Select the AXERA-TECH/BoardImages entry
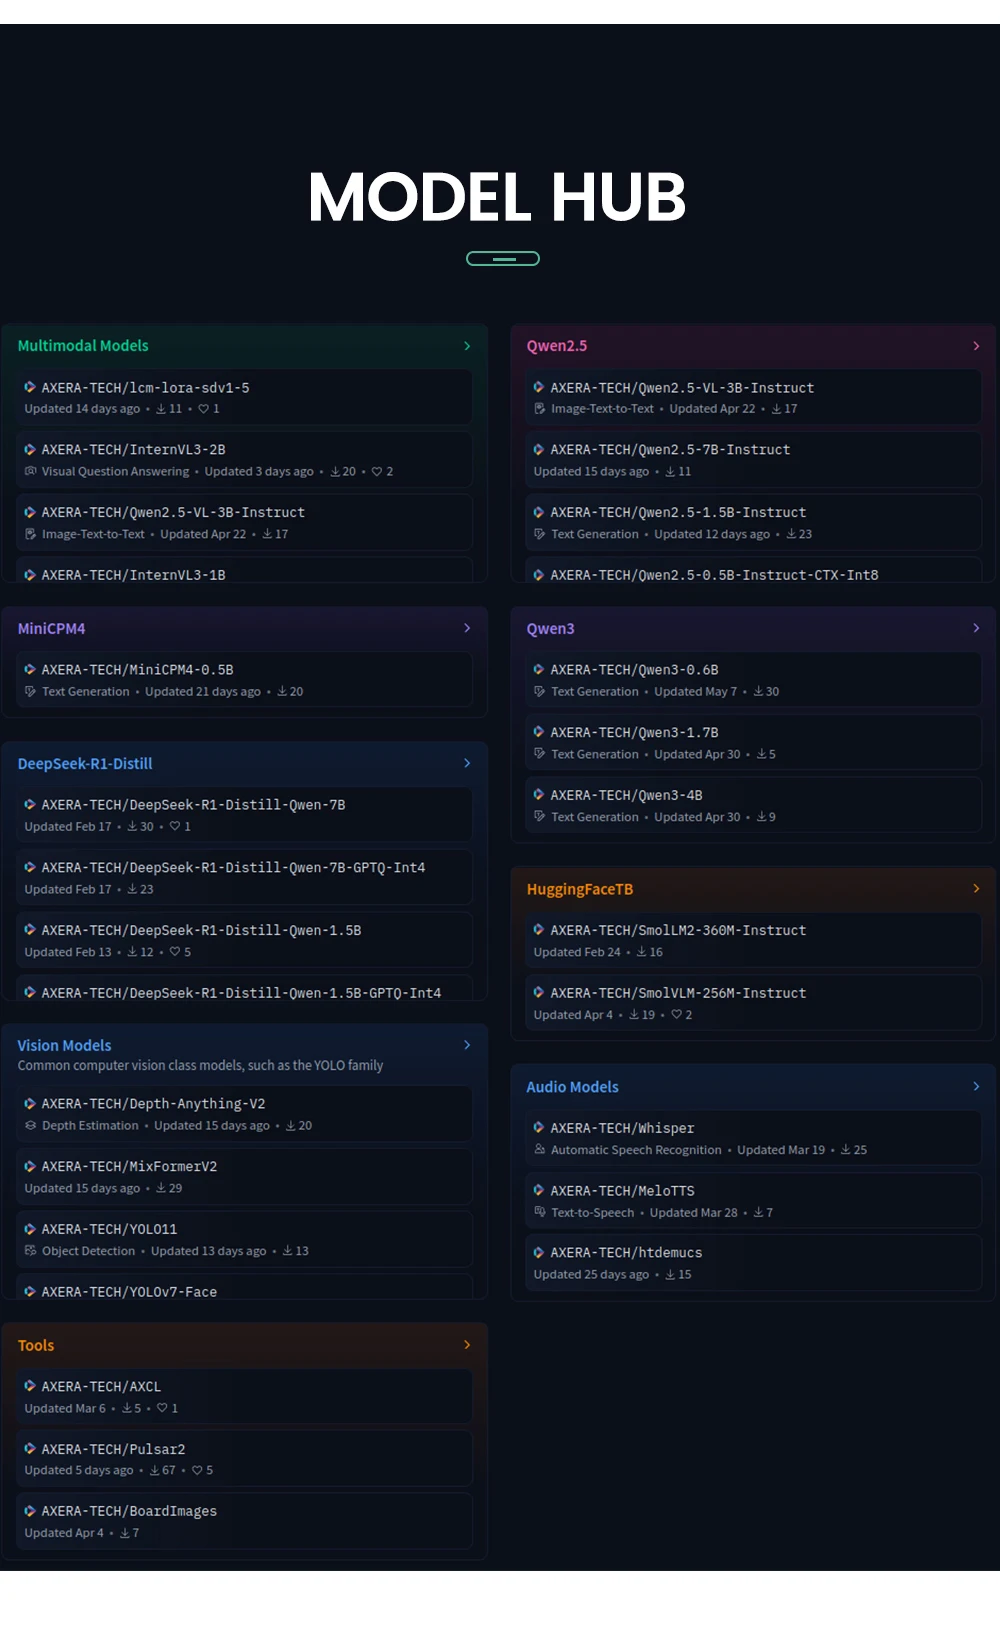 129,1511
